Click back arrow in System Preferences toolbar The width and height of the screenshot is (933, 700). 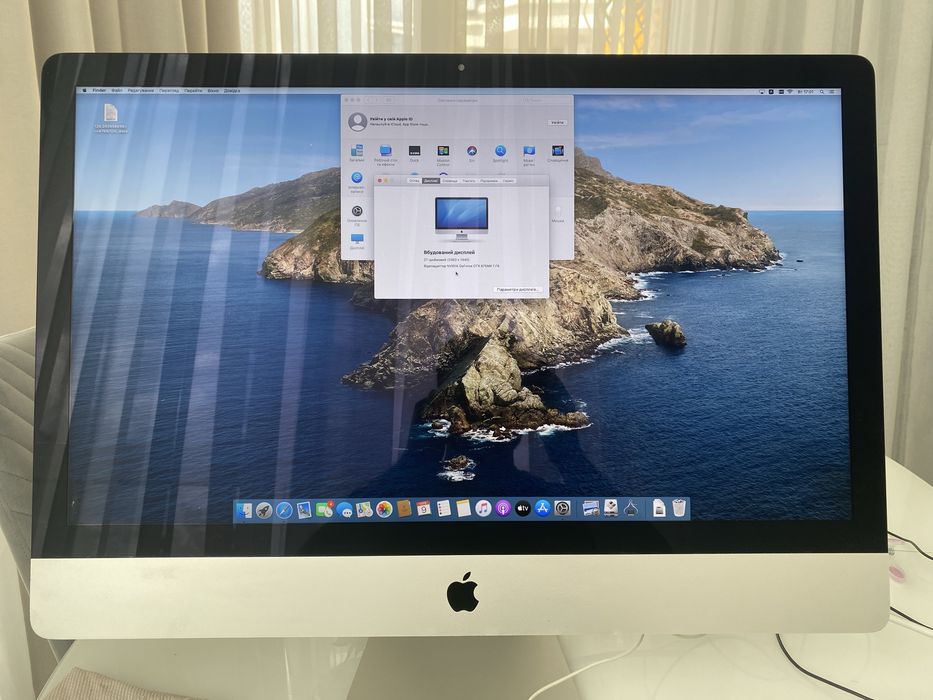pyautogui.click(x=367, y=100)
